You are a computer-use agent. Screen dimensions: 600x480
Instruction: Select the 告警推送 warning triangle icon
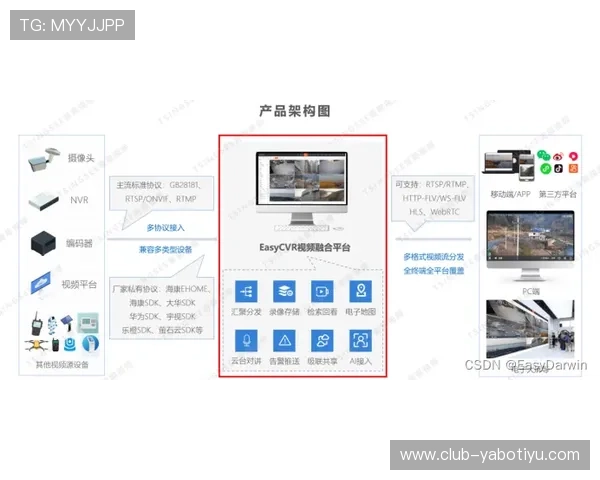[x=284, y=340]
